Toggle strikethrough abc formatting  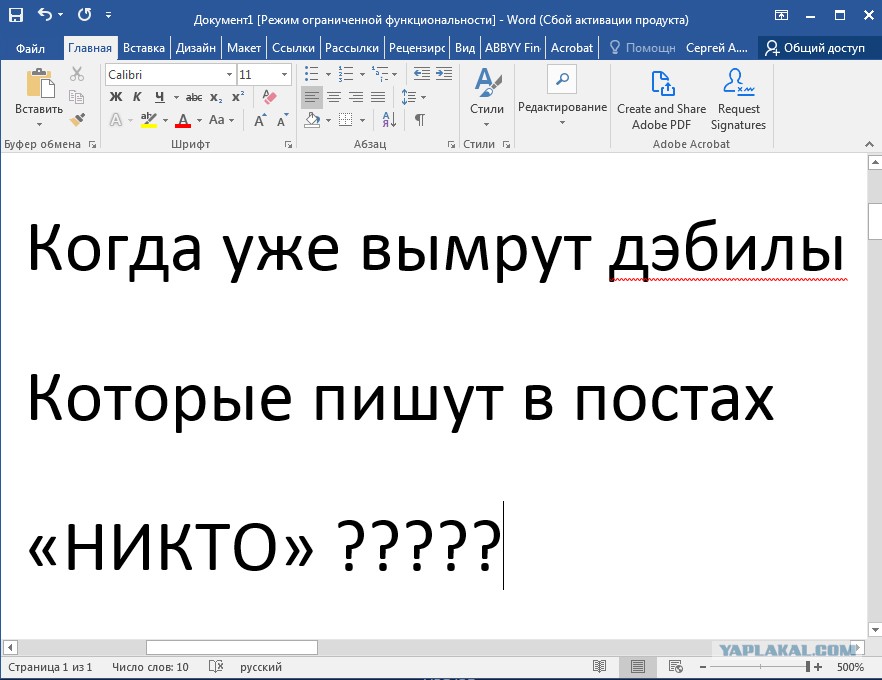[x=194, y=97]
